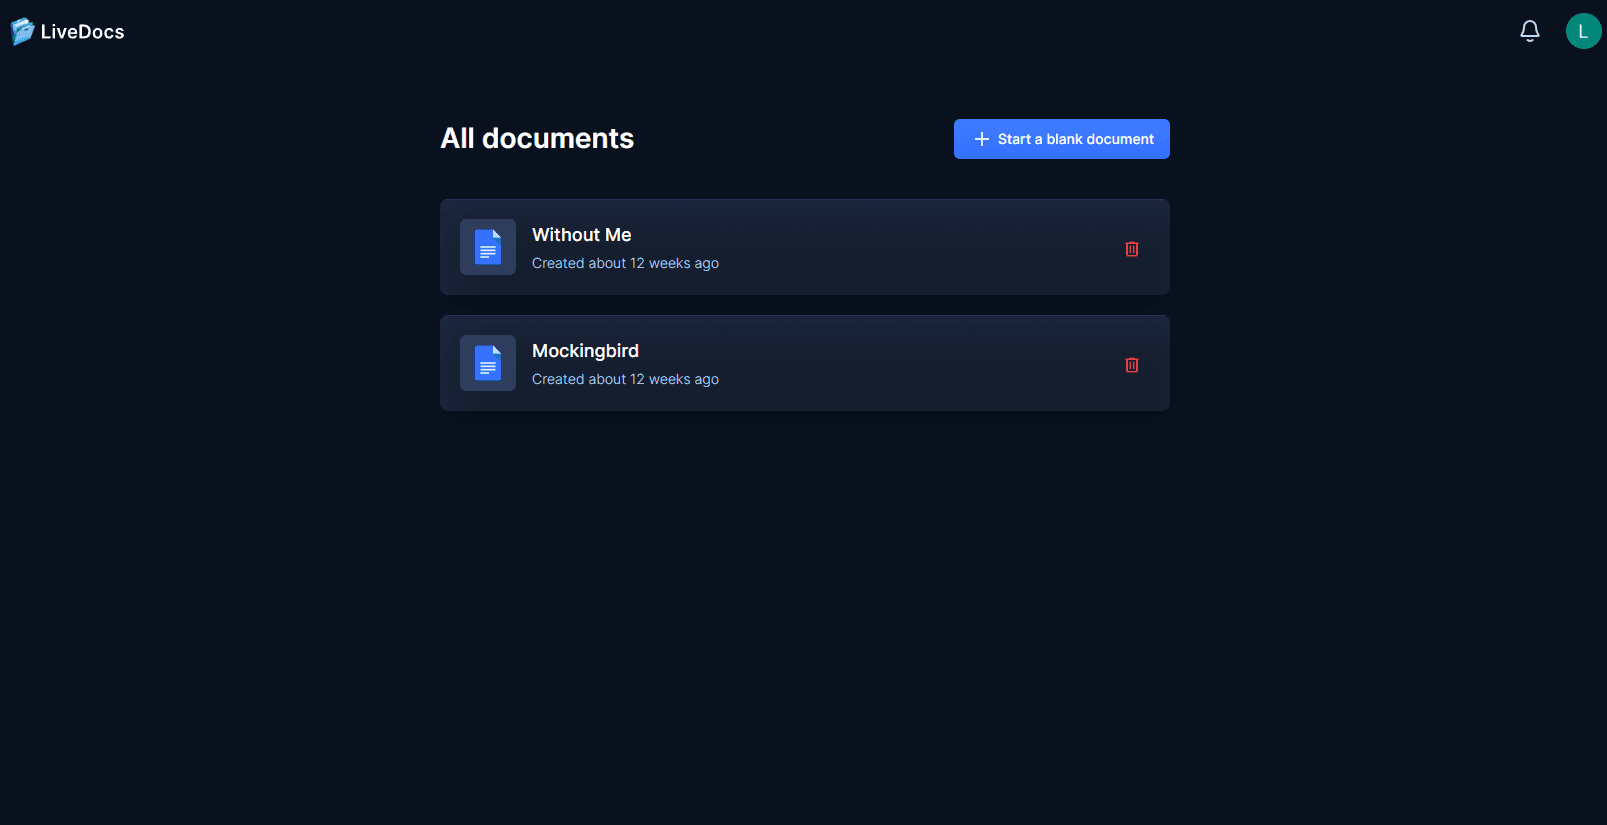Open the Without Me document title

tap(581, 235)
